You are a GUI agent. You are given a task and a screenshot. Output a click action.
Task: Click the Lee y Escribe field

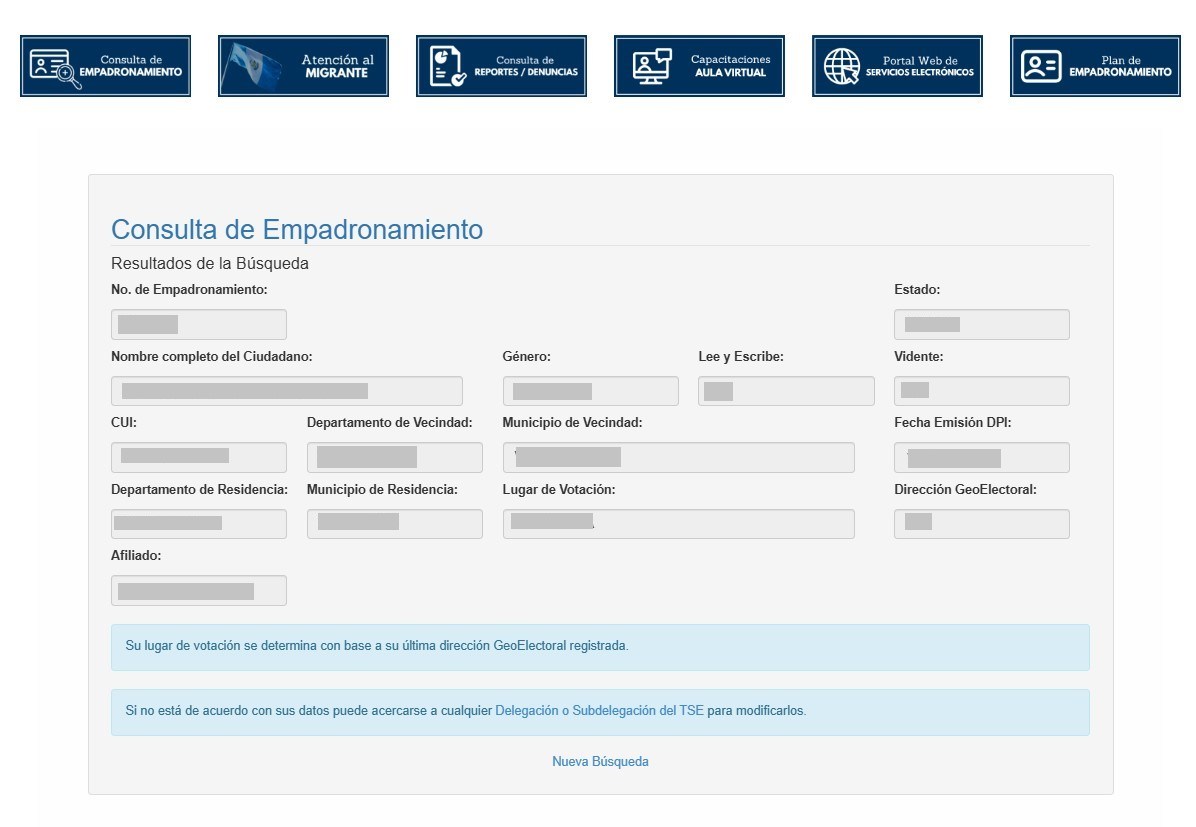[786, 391]
